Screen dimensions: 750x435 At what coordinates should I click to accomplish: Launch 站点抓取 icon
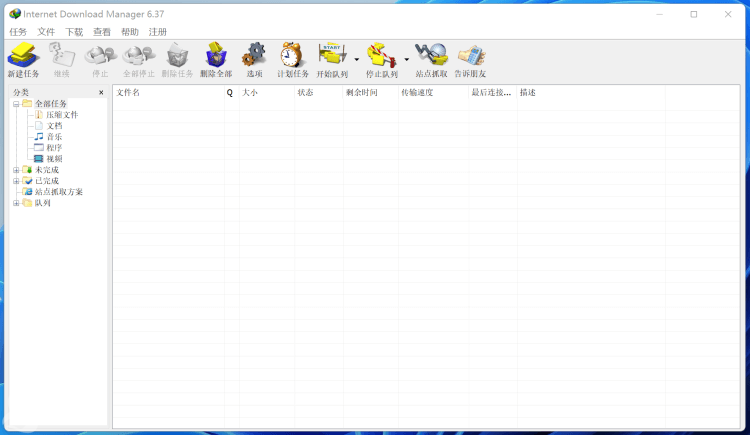431,59
